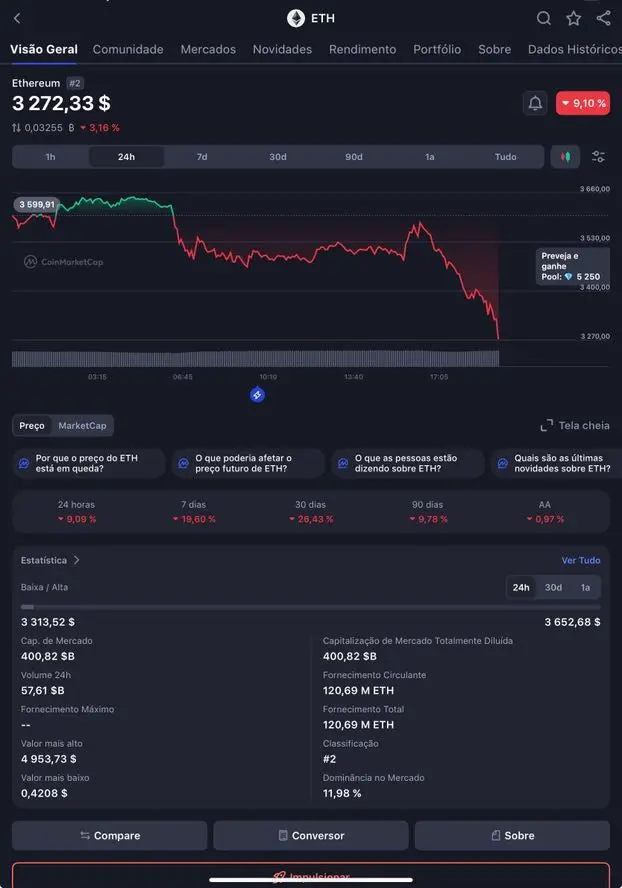Screen dimensions: 622x888
Task: Tap Dominância no Mercado 11,98 %
Action: click(x=342, y=793)
